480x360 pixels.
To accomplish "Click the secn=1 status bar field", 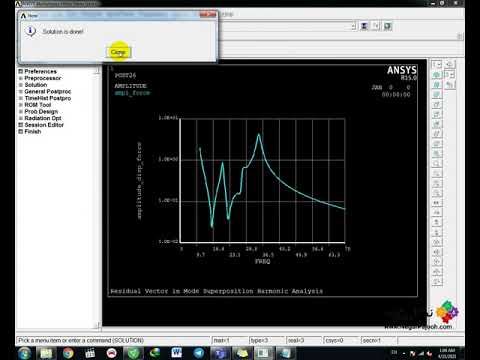I will click(x=379, y=340).
